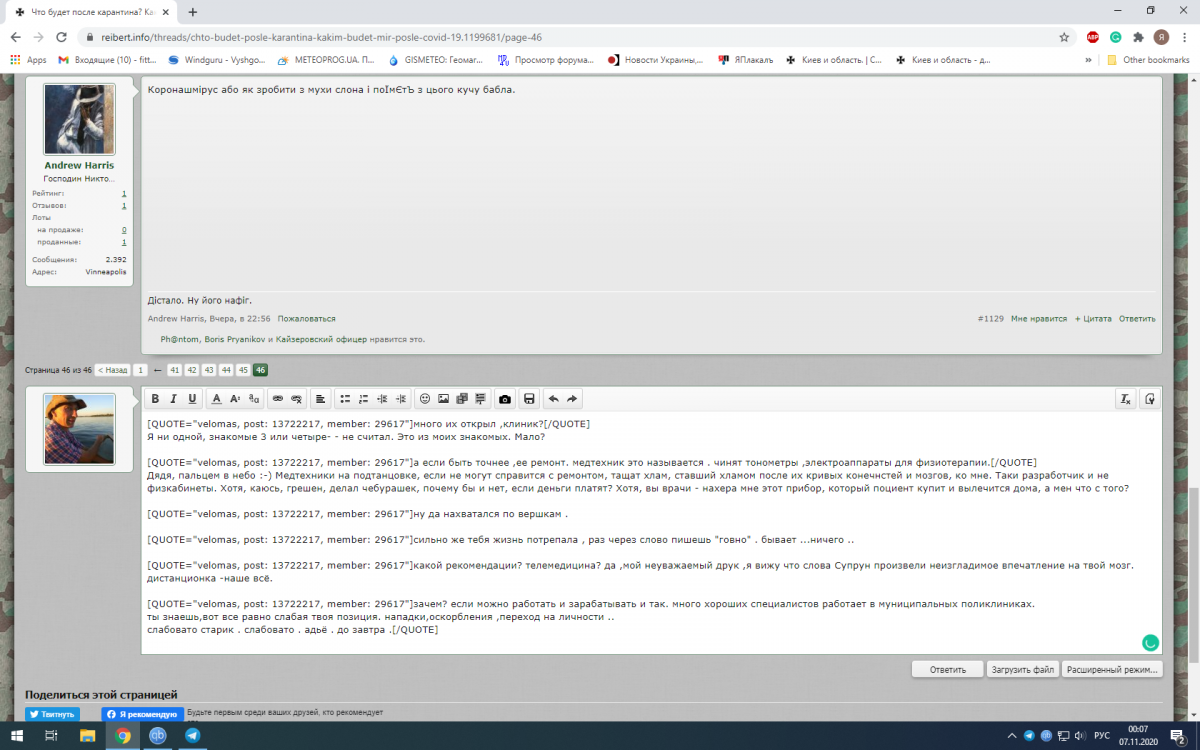Viewport: 1200px width, 750px height.
Task: Open the Chrome extensions puzzle menu
Action: point(1138,37)
